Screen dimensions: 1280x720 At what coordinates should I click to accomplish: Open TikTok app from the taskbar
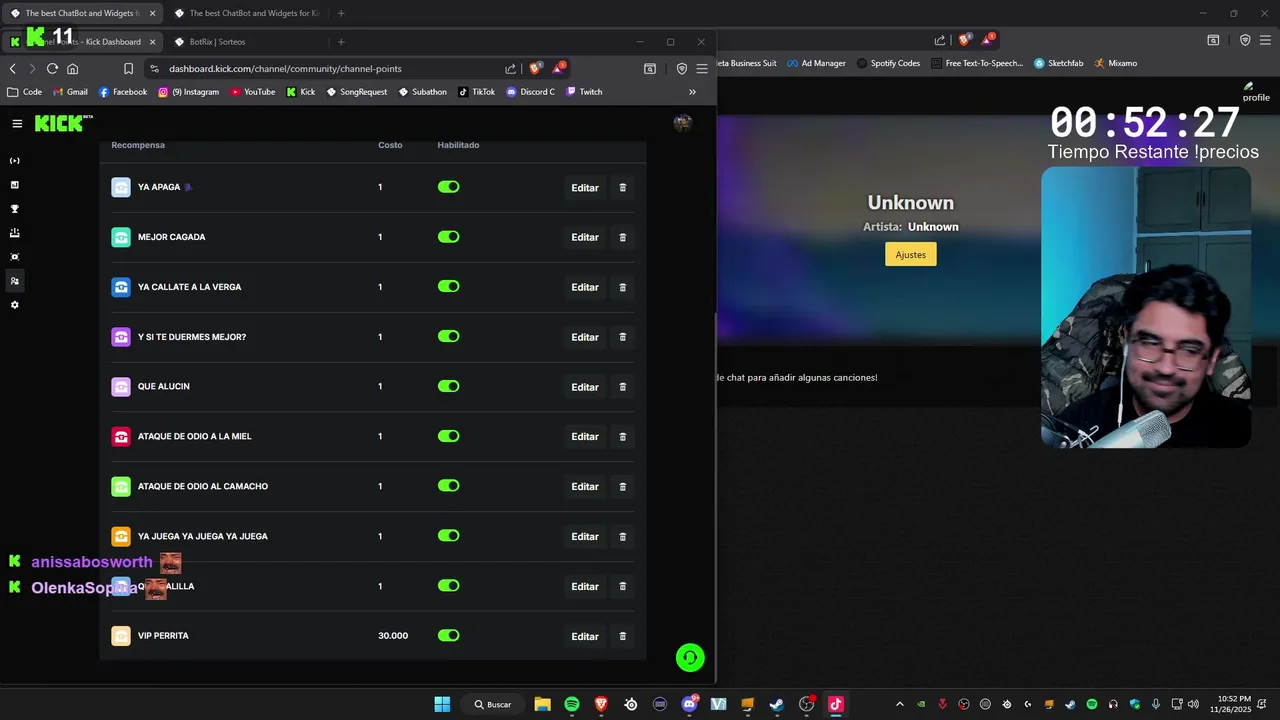click(x=836, y=704)
